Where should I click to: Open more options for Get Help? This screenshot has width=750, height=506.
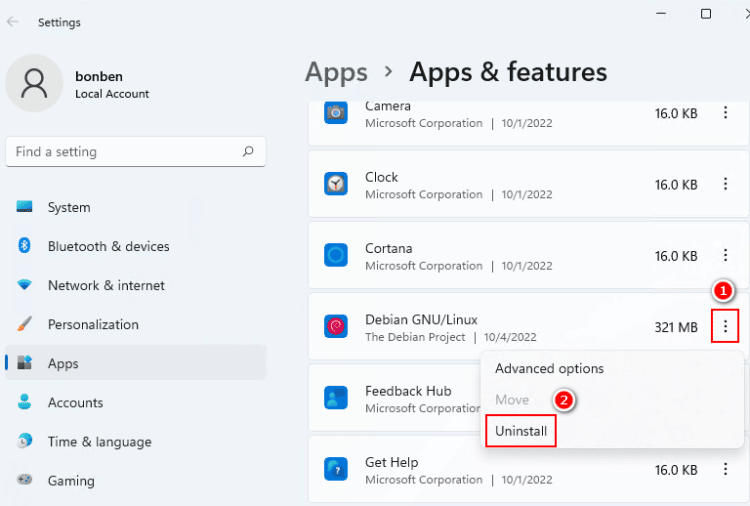coord(726,469)
